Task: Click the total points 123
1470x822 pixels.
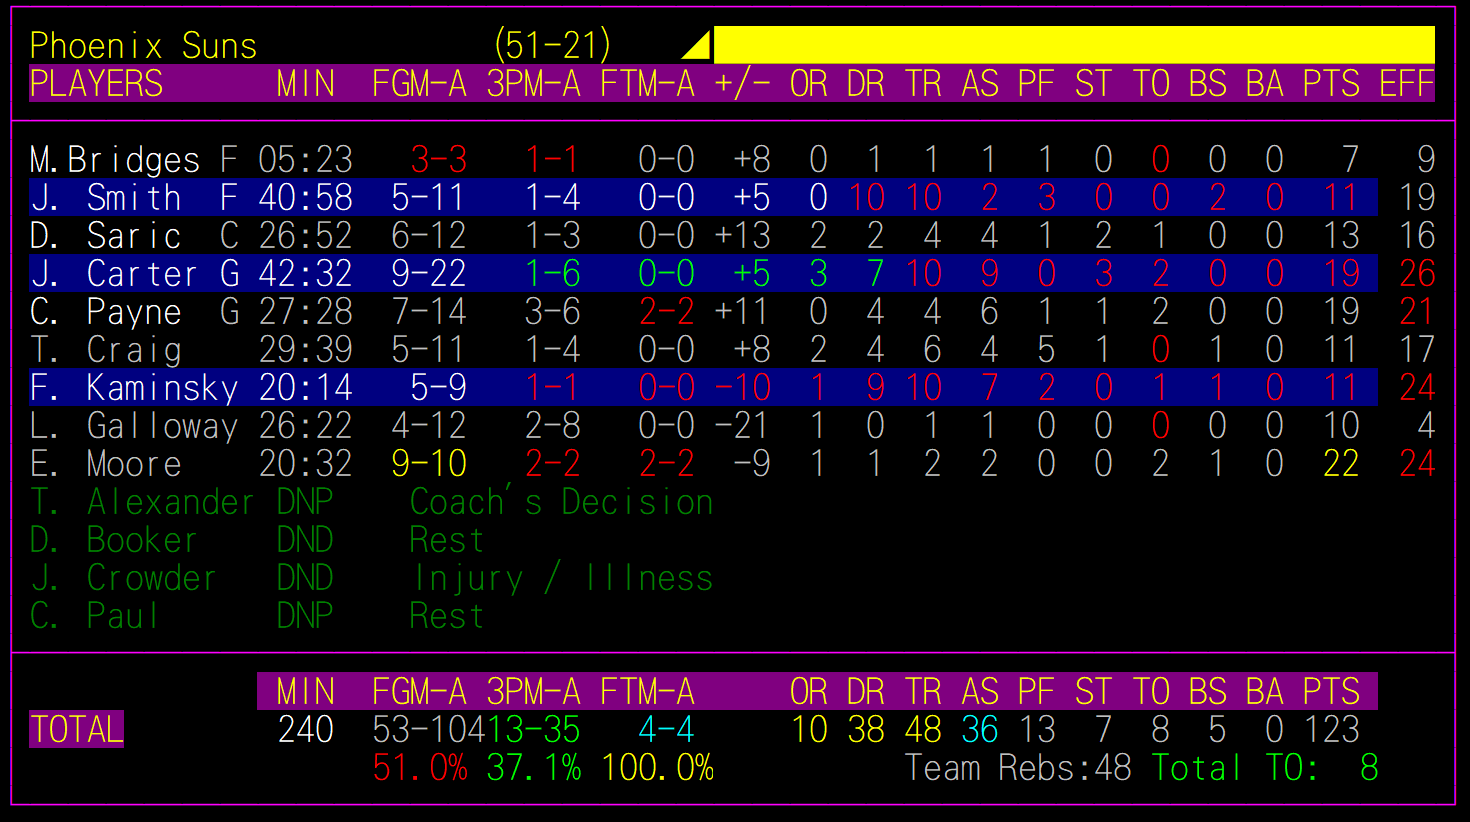Action: pyautogui.click(x=1331, y=730)
